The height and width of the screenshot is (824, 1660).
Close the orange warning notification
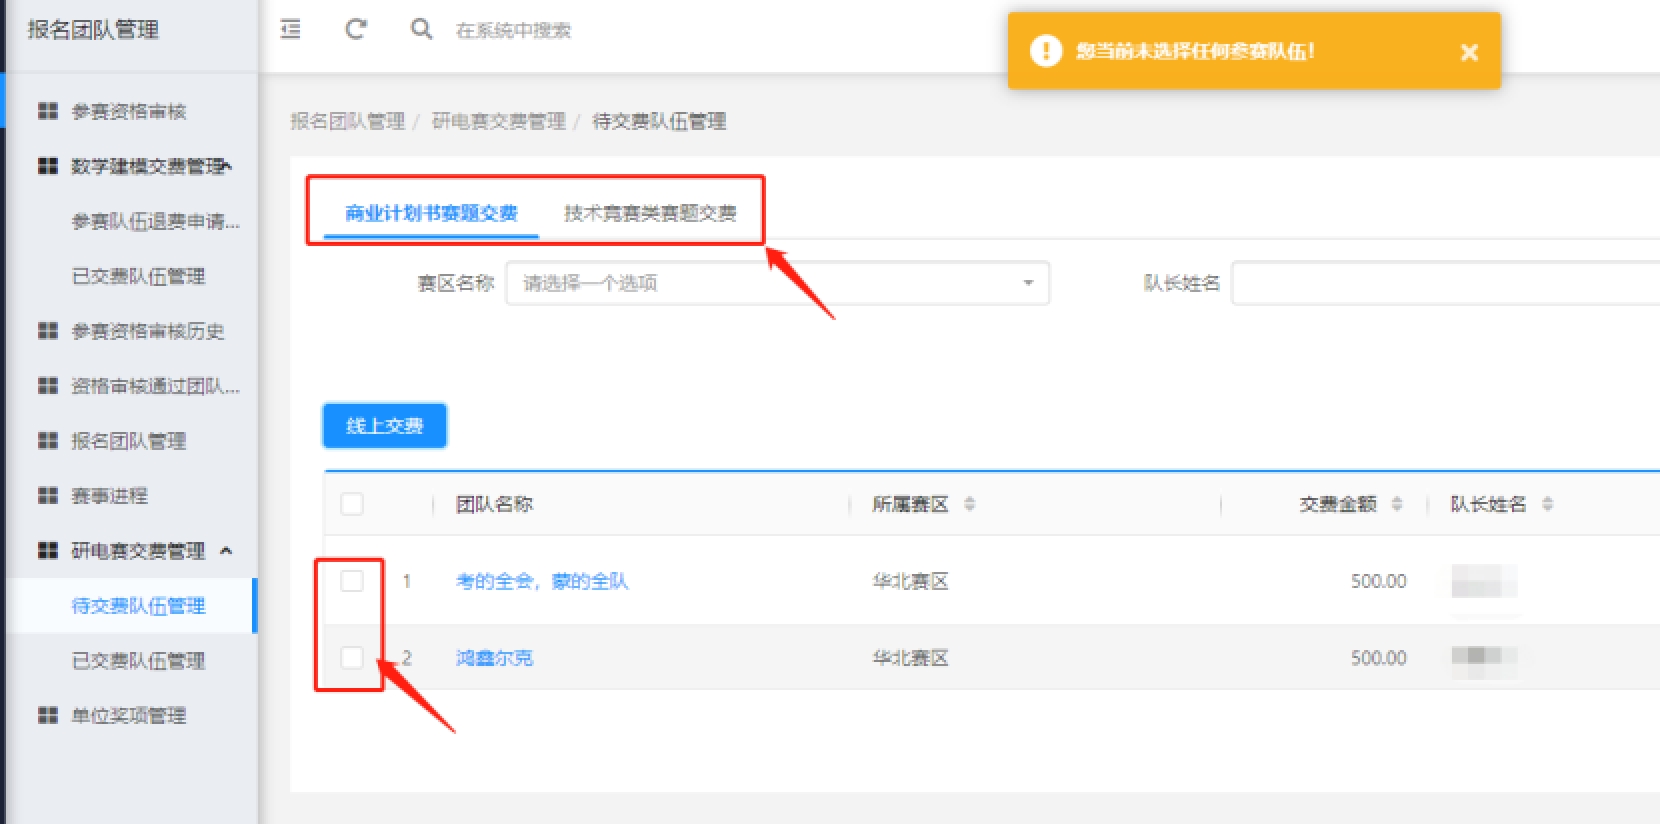pyautogui.click(x=1468, y=52)
